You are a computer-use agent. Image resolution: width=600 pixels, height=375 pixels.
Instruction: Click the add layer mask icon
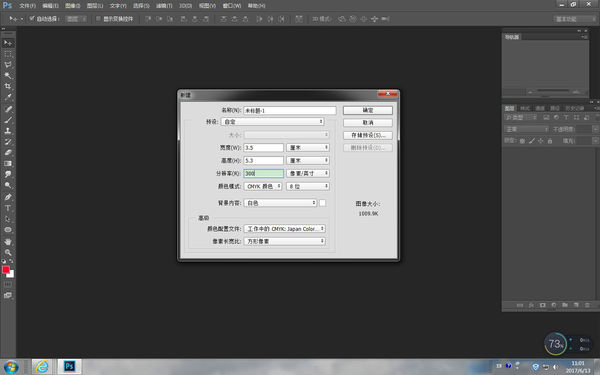coord(543,305)
